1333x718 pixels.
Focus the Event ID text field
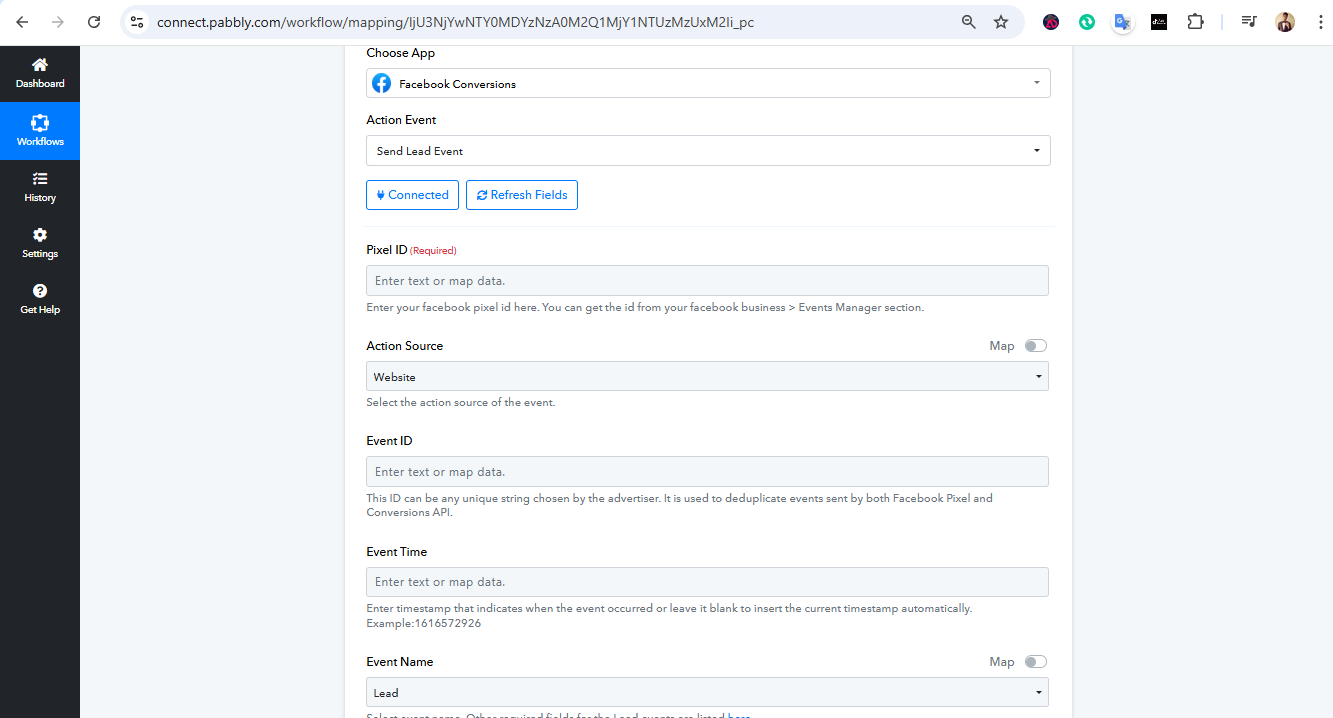[x=707, y=472]
